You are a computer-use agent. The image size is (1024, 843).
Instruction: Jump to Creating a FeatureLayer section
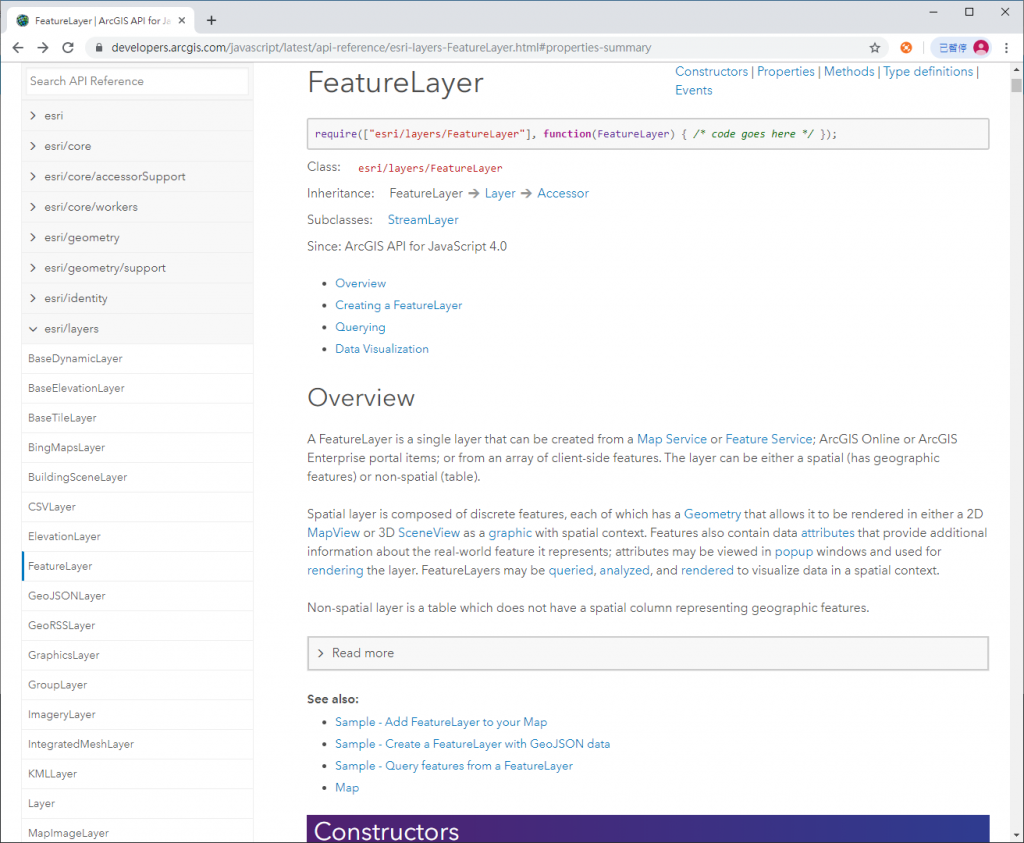(x=398, y=305)
